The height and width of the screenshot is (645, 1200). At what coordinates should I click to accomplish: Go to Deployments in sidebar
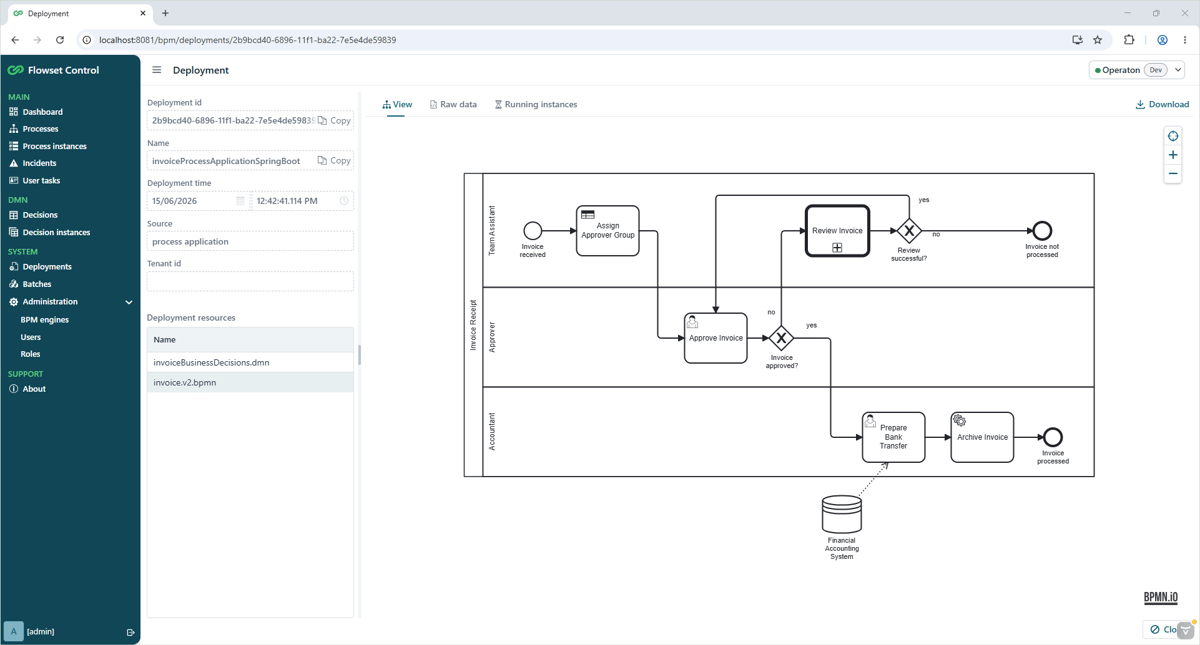pyautogui.click(x=47, y=267)
